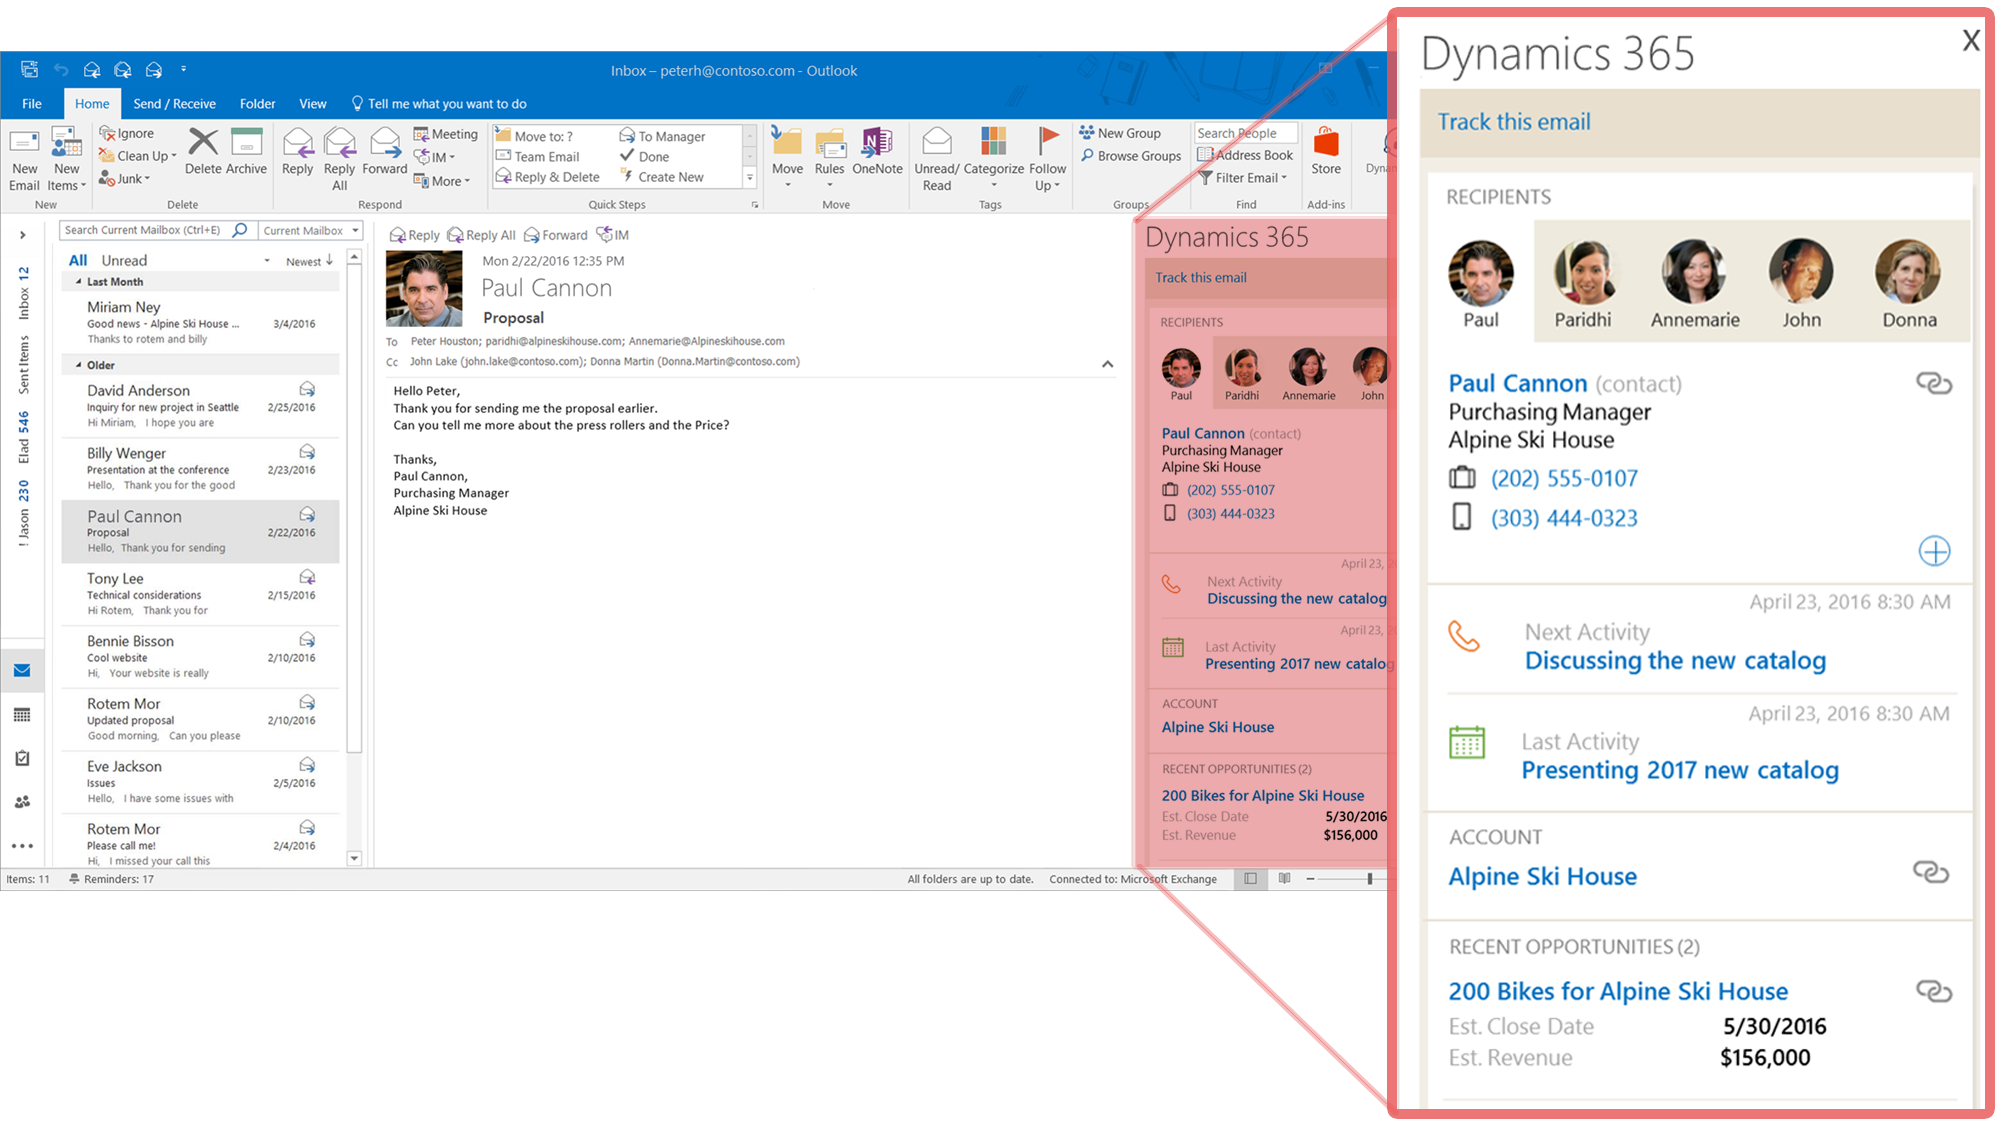Expand the folder pane arrow
This screenshot has height=1124, width=1999.
pyautogui.click(x=22, y=236)
